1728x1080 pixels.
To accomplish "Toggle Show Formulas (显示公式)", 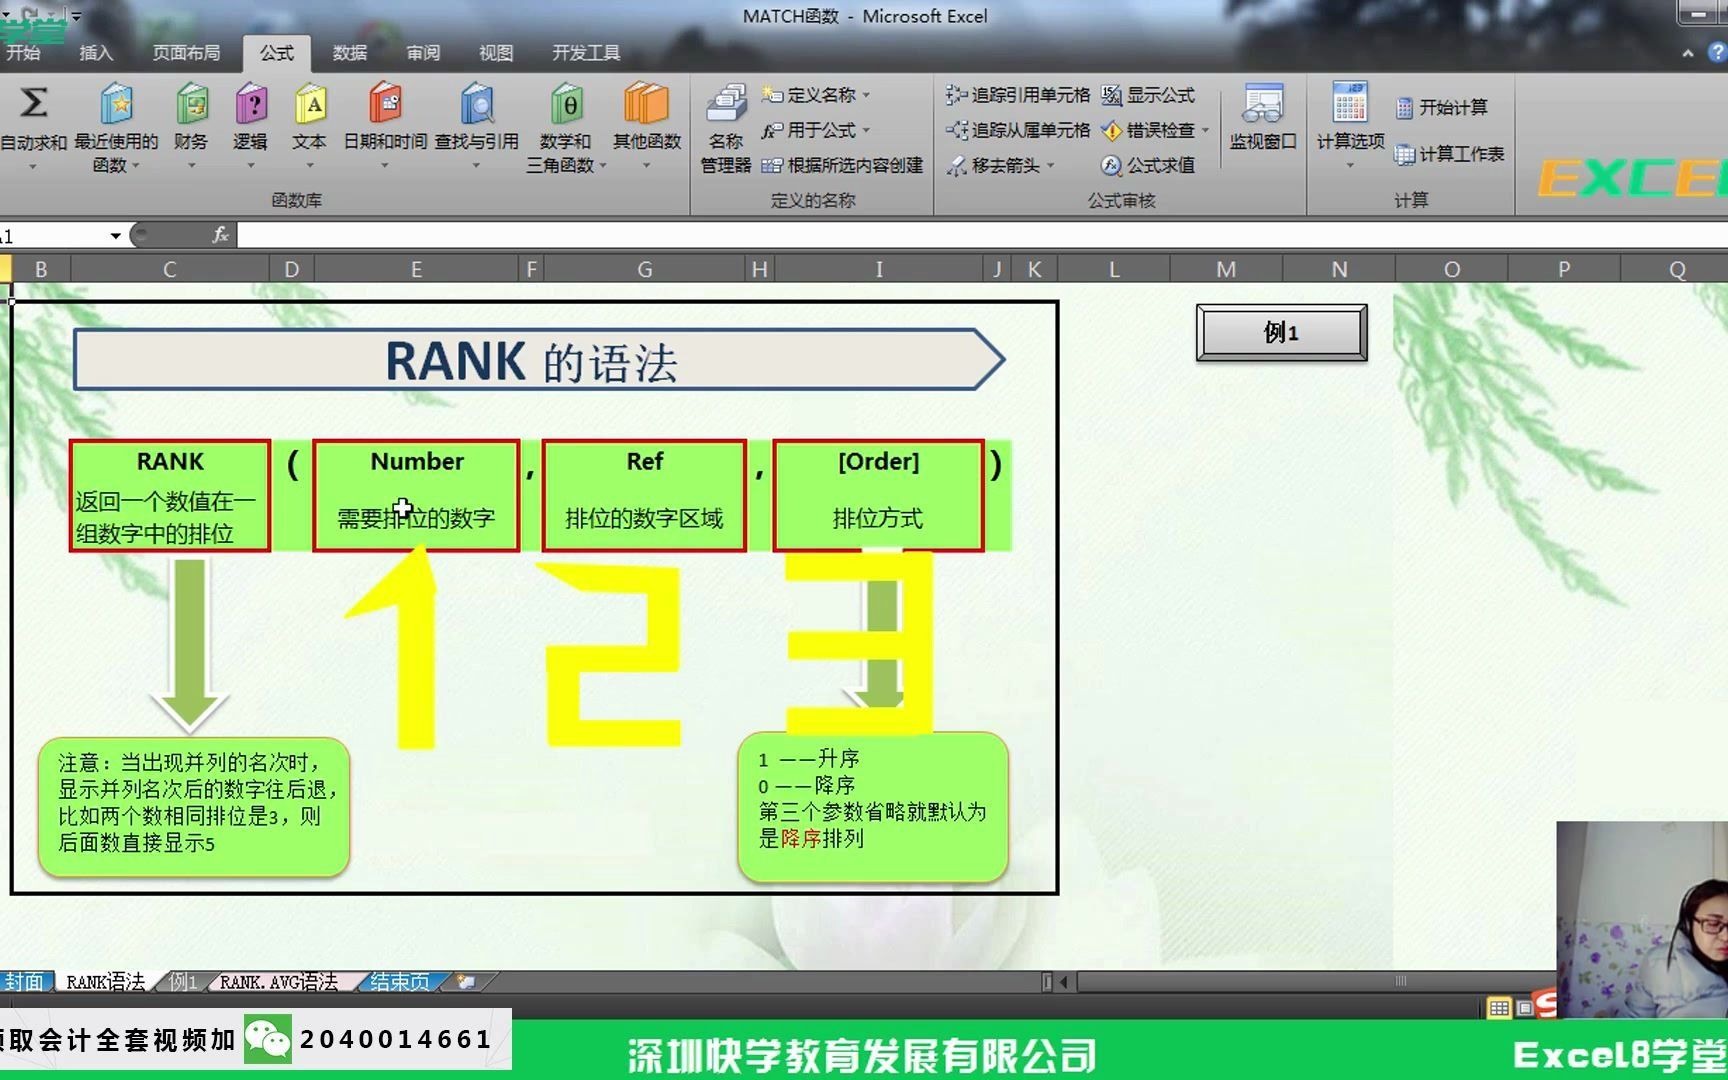I will click(1150, 95).
